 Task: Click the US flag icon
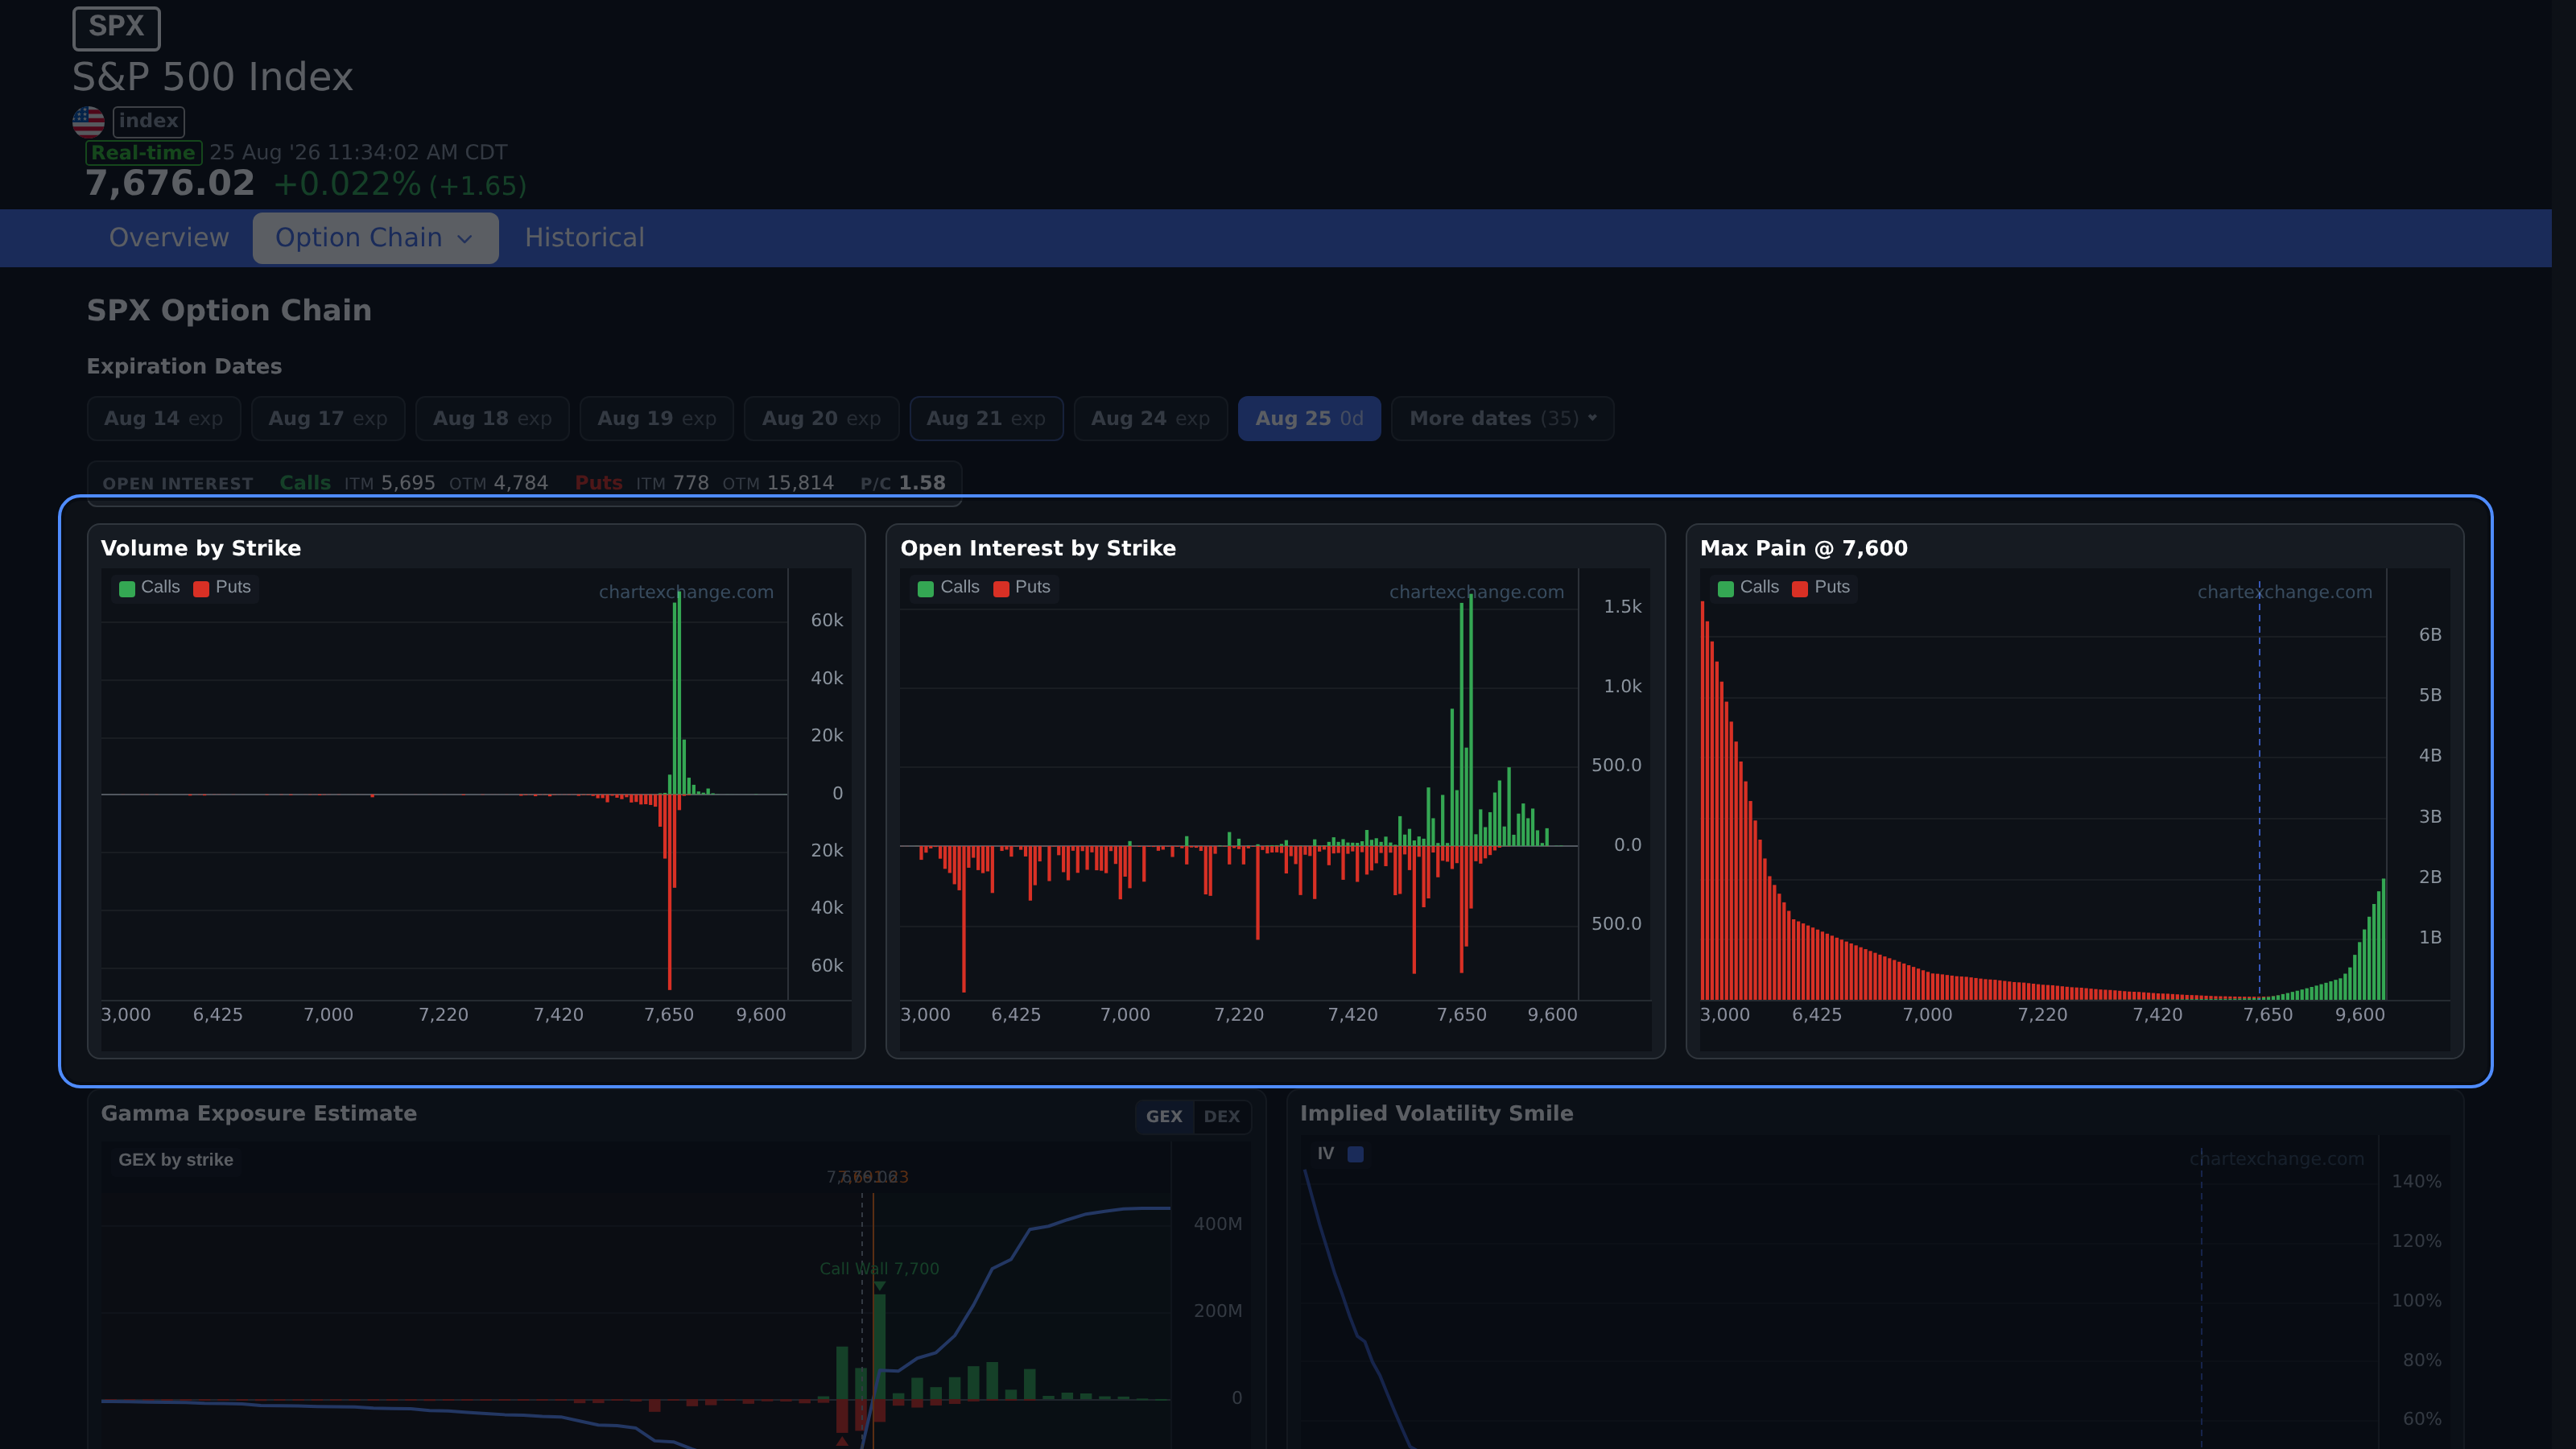pyautogui.click(x=88, y=121)
